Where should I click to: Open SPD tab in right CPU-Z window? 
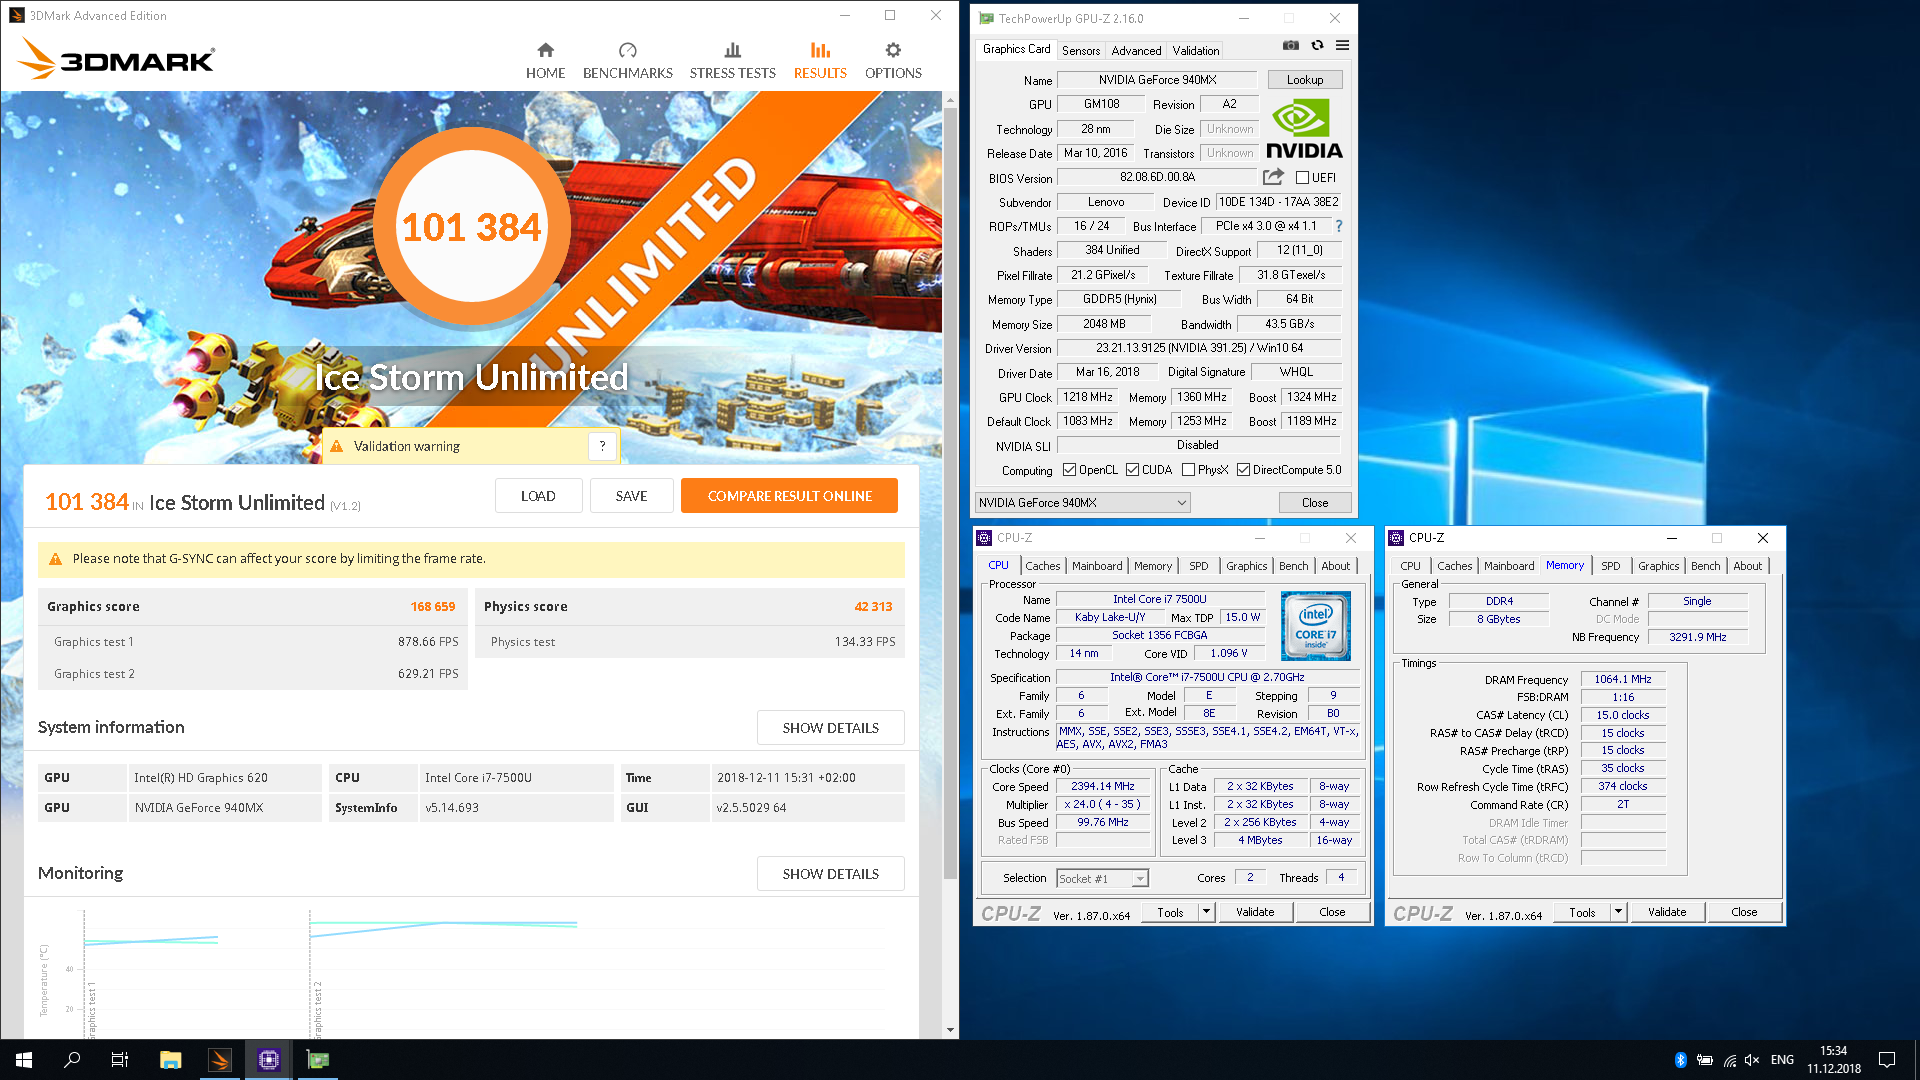pos(1610,566)
